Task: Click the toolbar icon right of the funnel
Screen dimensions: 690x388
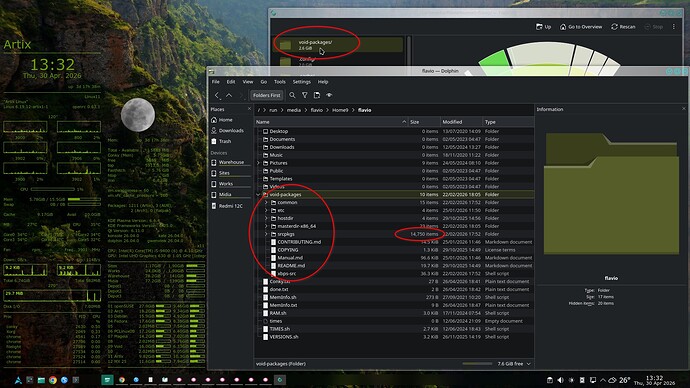Action: [317, 95]
